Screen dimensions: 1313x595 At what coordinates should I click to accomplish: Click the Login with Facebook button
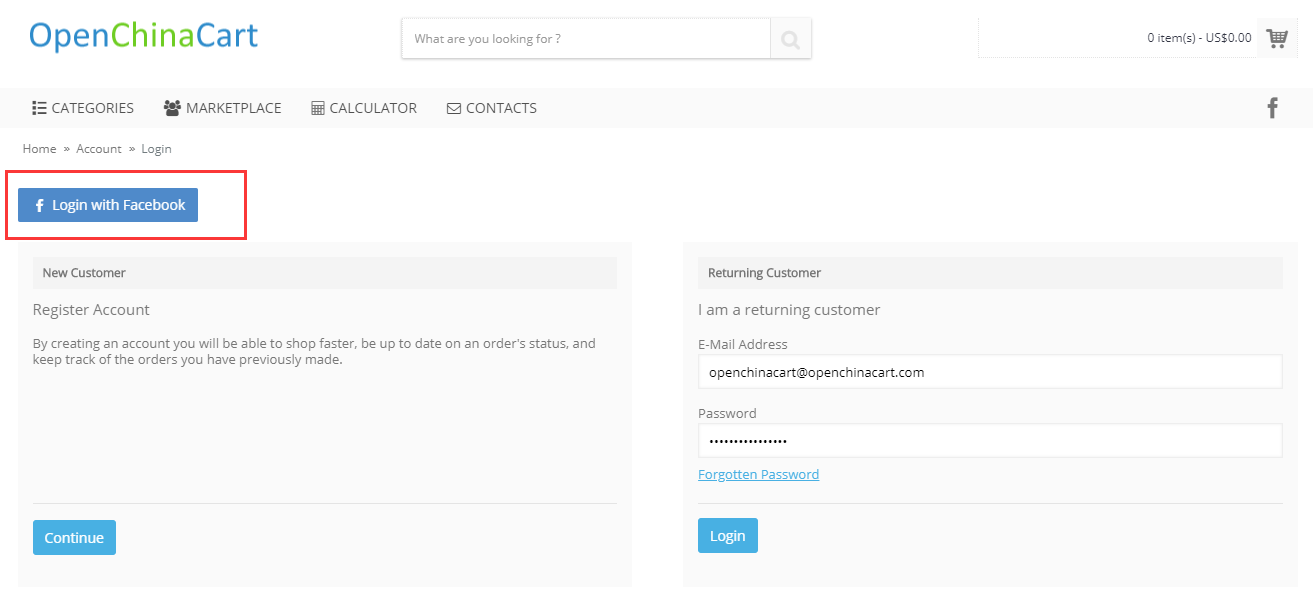pos(108,205)
